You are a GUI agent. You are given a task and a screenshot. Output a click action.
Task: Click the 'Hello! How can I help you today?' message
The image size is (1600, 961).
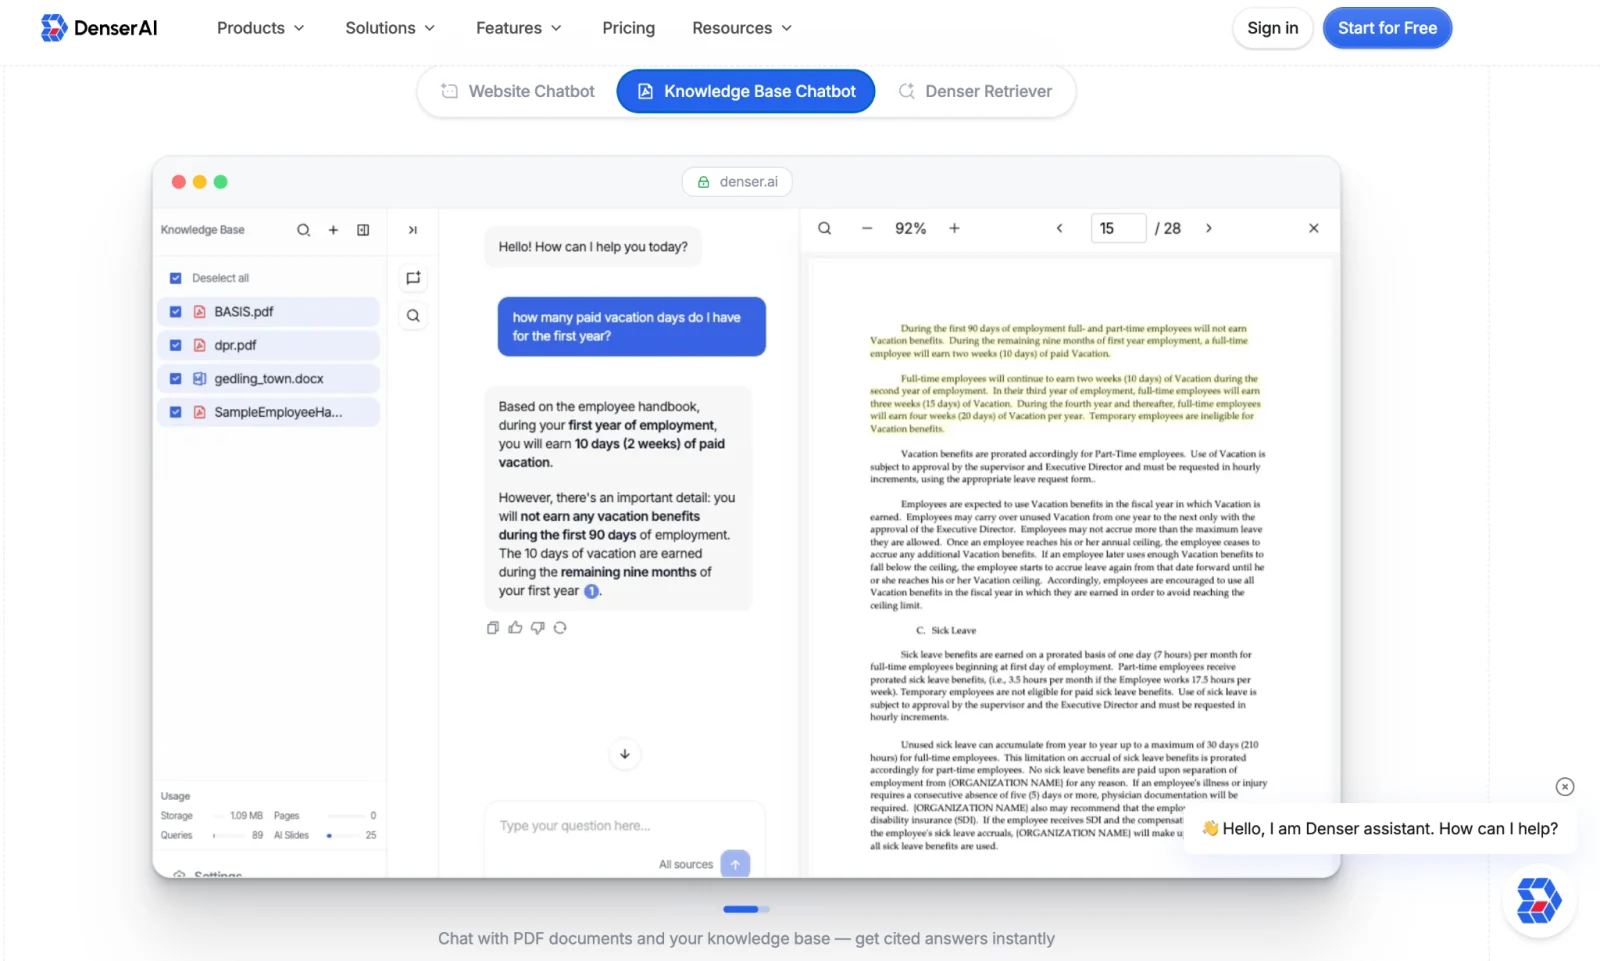[593, 247]
